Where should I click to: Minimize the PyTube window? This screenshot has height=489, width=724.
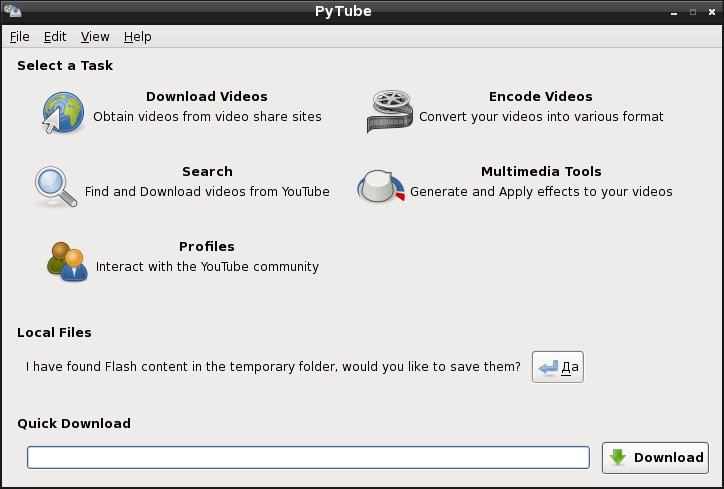point(674,12)
